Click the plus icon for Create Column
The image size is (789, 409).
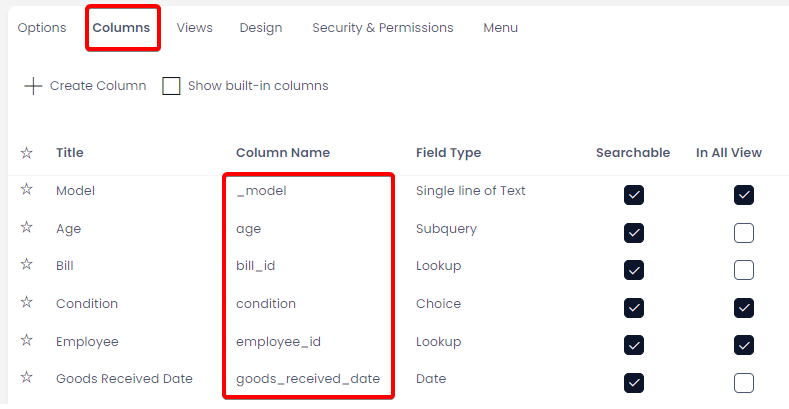pyautogui.click(x=33, y=86)
